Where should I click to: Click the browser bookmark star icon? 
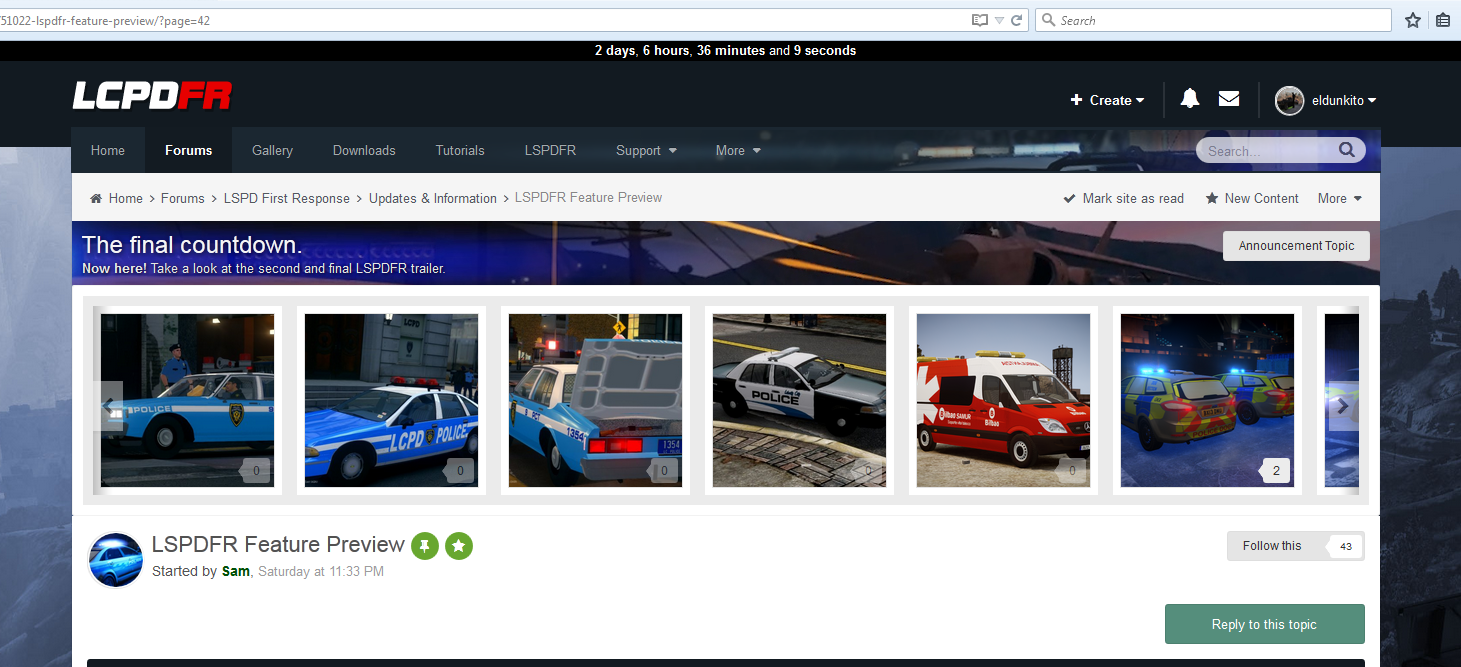(x=1412, y=20)
